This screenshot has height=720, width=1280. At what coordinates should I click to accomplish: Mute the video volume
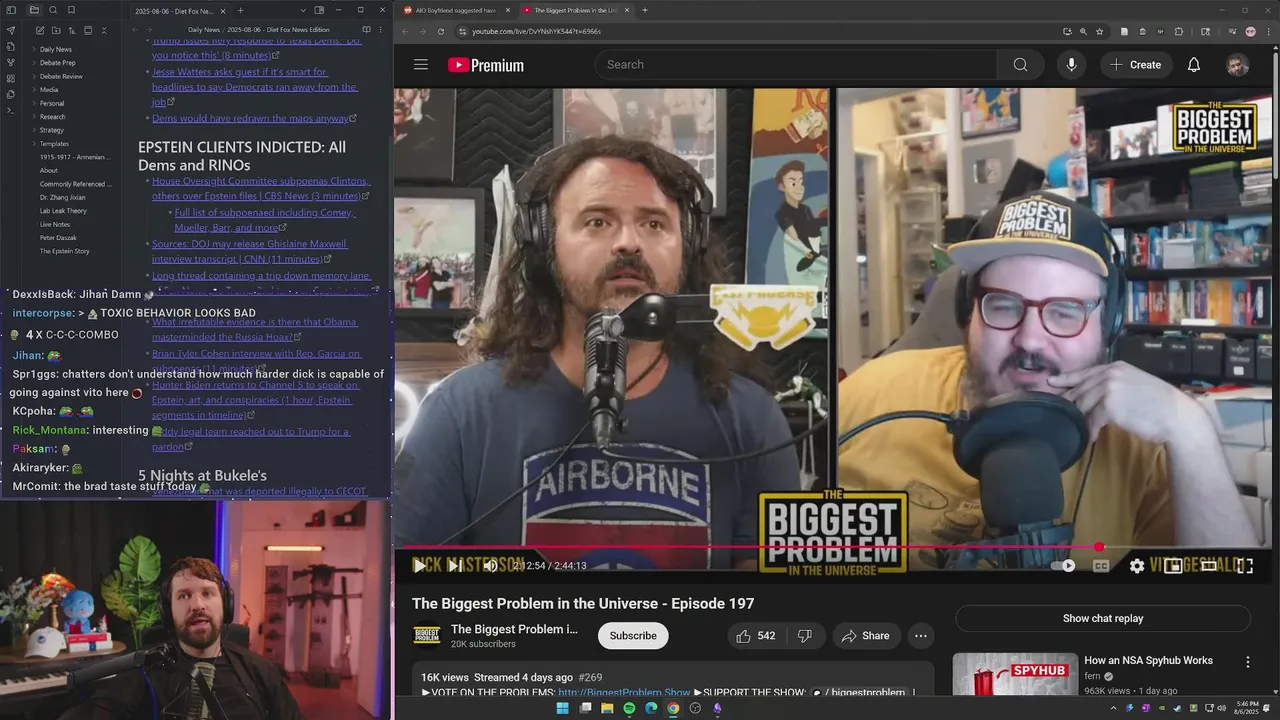[490, 566]
